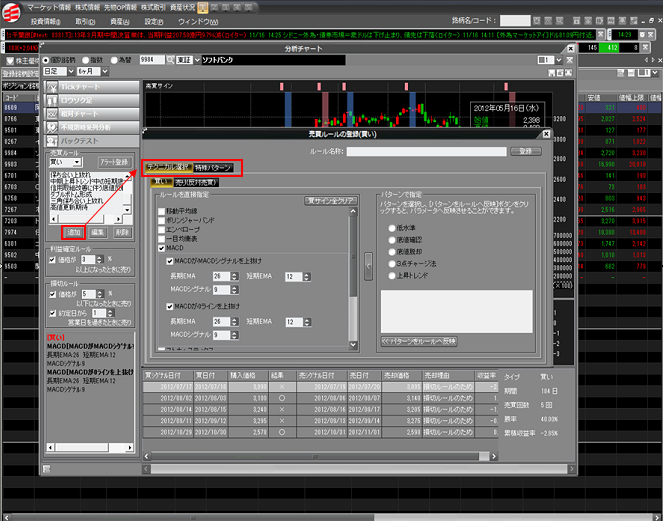Click the rule checklist vertical scrollbar
Screen dimensions: 663x521
pyautogui.click(x=353, y=277)
